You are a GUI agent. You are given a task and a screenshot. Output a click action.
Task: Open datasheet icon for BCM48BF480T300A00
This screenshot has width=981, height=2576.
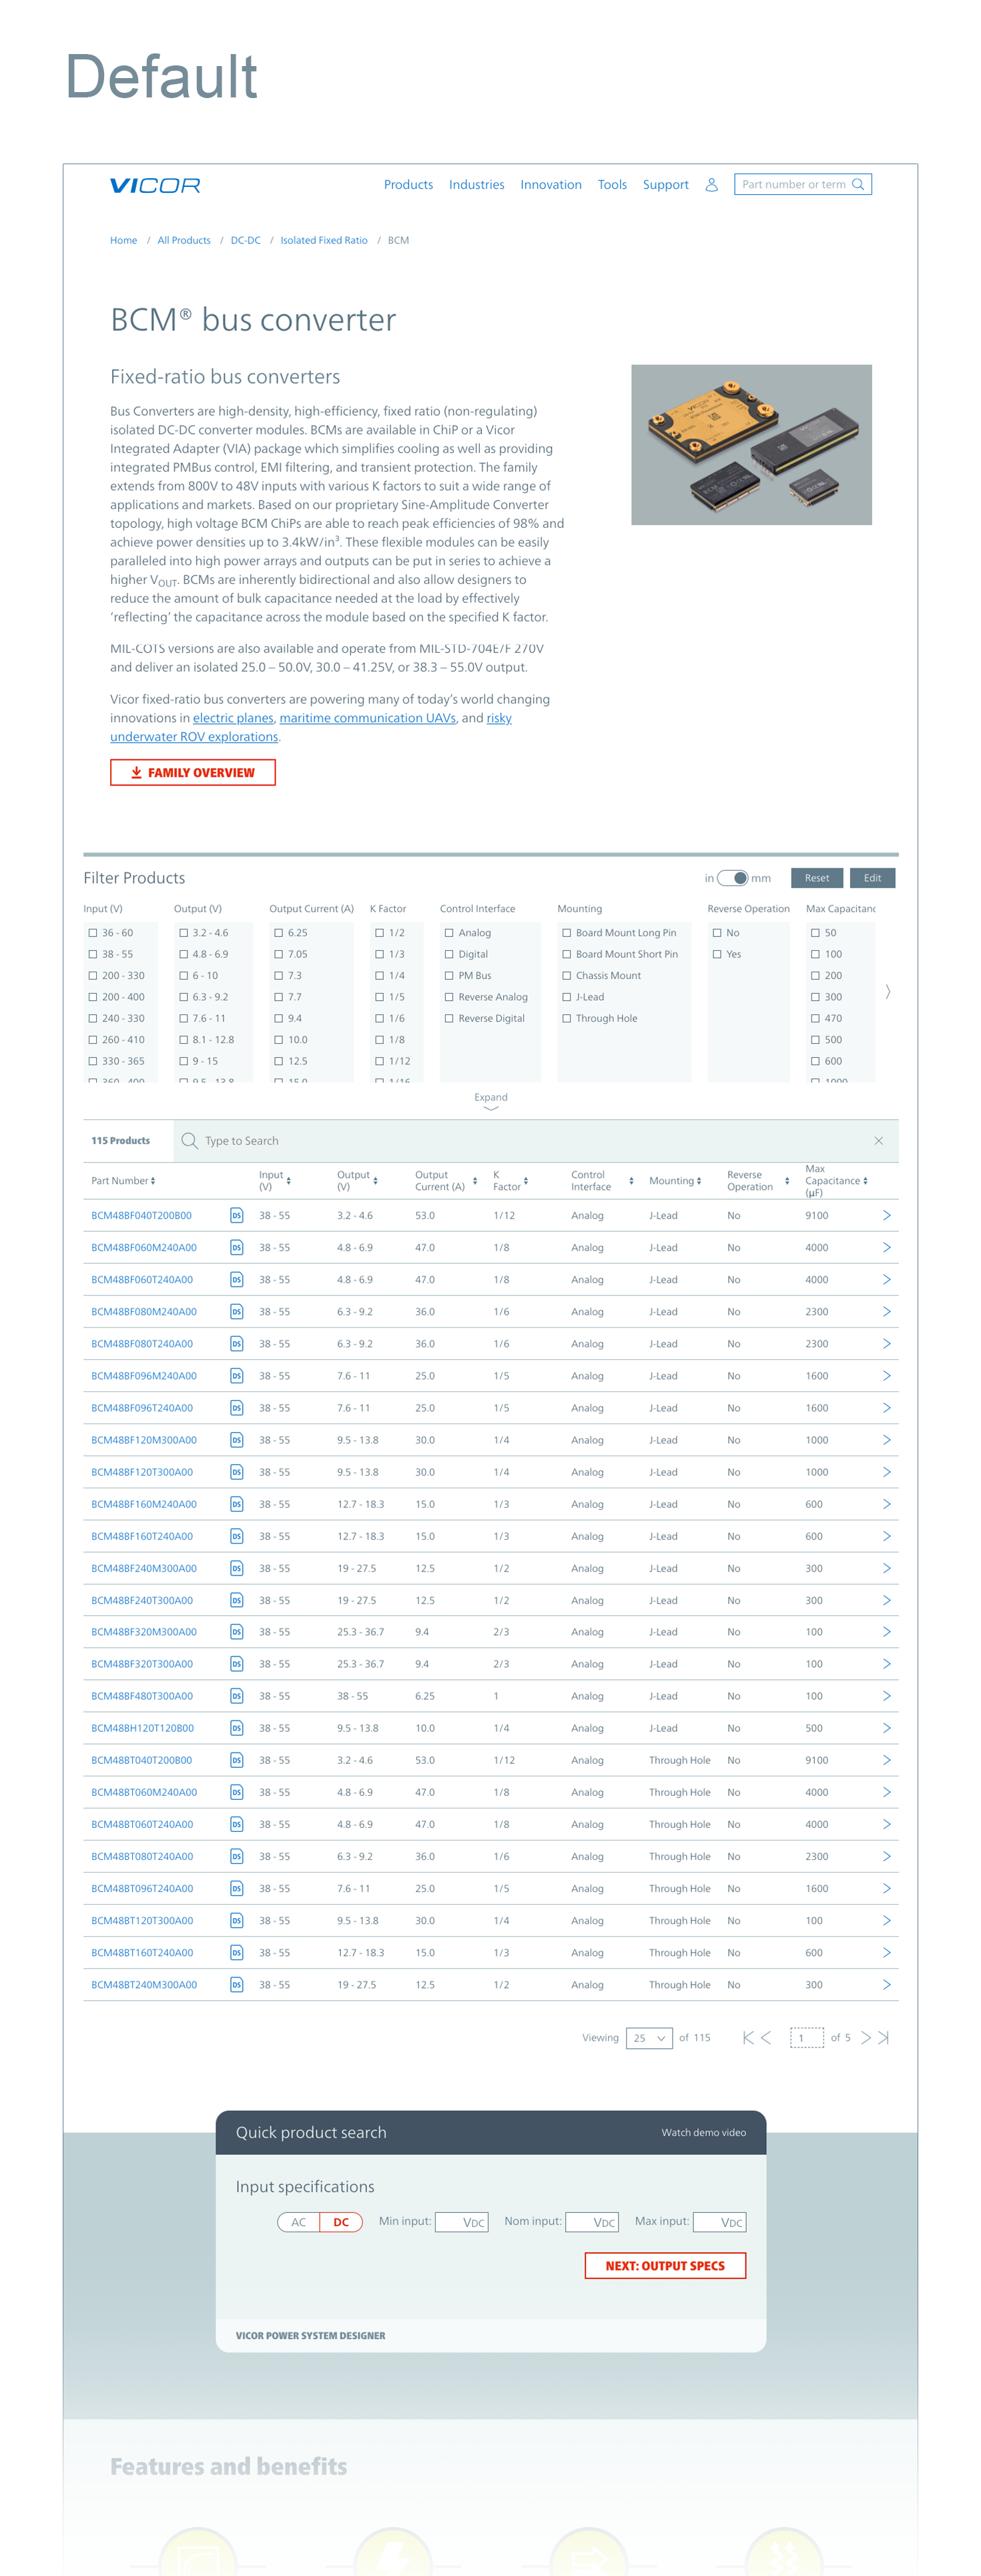236,1695
